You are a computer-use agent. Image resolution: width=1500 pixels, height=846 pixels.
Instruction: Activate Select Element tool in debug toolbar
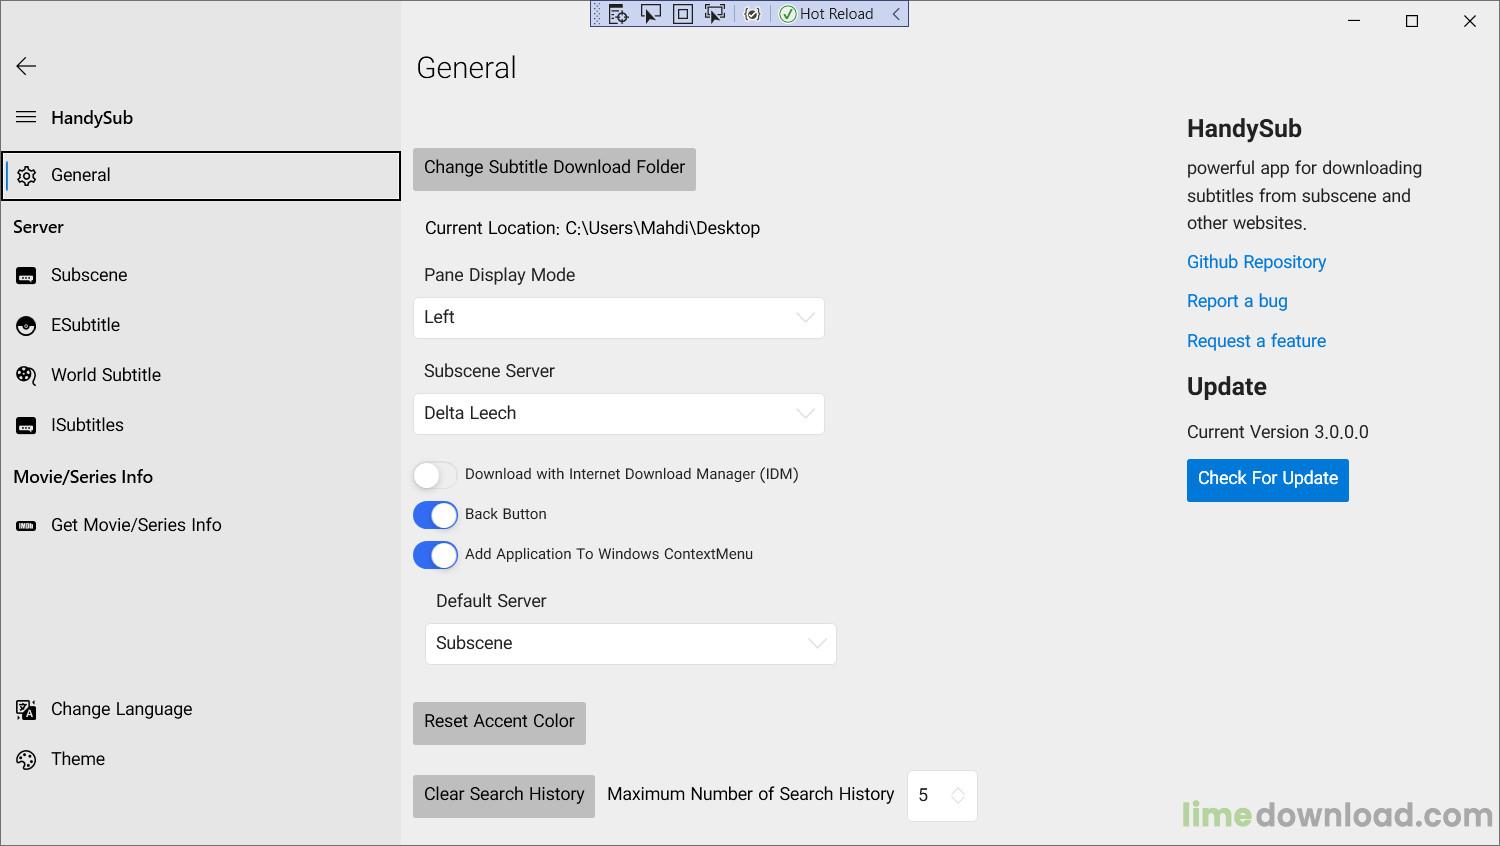(x=651, y=14)
